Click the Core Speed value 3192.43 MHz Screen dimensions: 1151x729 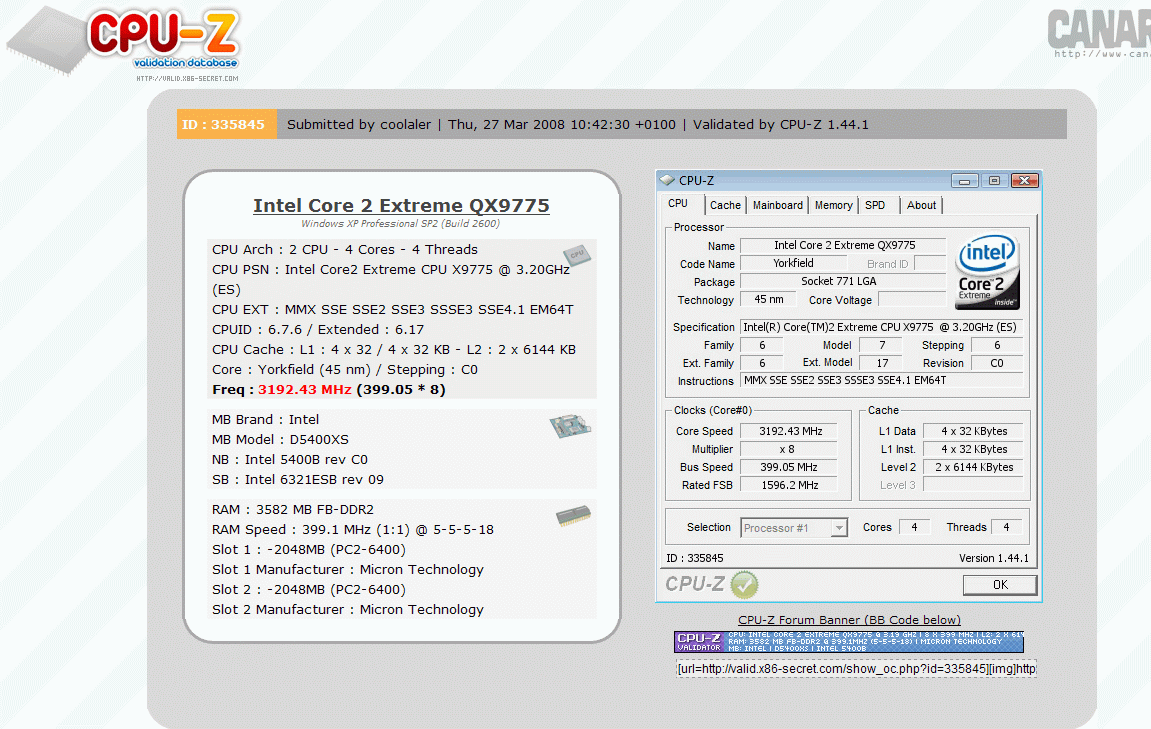790,431
